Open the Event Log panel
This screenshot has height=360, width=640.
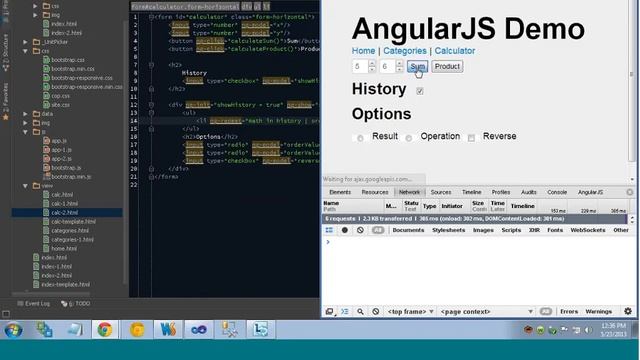point(33,303)
